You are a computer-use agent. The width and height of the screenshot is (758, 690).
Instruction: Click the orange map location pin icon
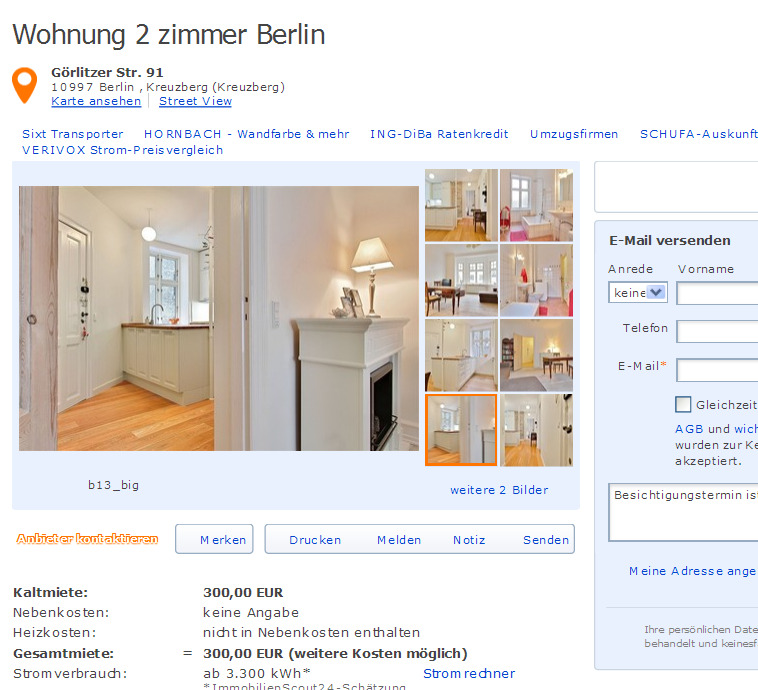[x=24, y=85]
